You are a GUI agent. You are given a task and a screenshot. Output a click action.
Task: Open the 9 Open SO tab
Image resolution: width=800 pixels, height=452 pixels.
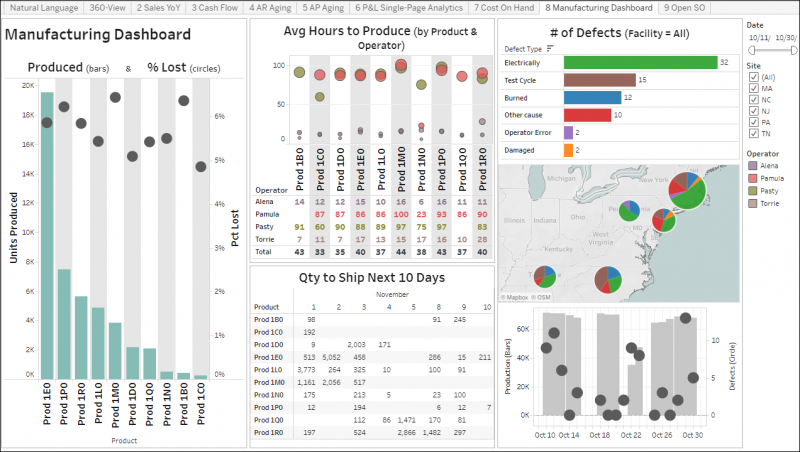tap(684, 8)
